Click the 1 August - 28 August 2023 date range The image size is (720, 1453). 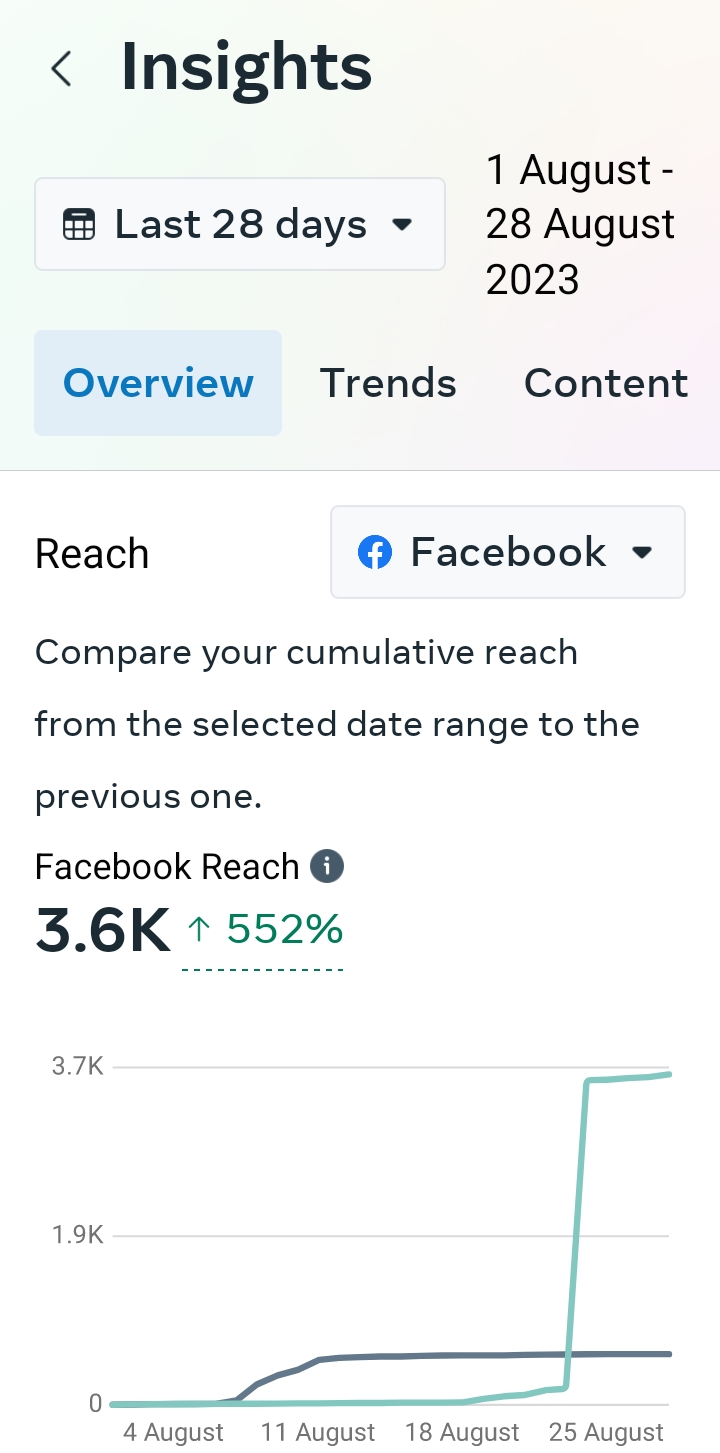click(x=580, y=225)
